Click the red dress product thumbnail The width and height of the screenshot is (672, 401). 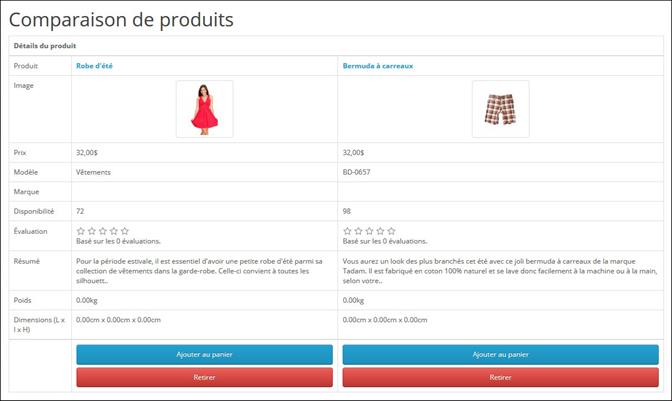pyautogui.click(x=204, y=109)
